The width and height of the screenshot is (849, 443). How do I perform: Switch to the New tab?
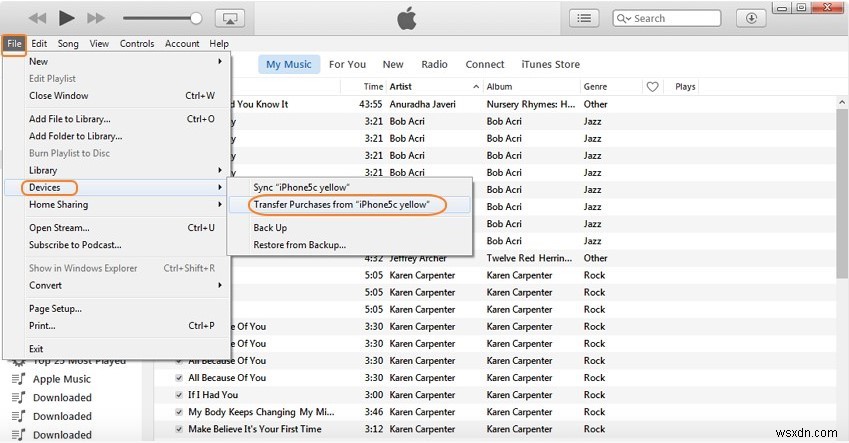pyautogui.click(x=393, y=64)
